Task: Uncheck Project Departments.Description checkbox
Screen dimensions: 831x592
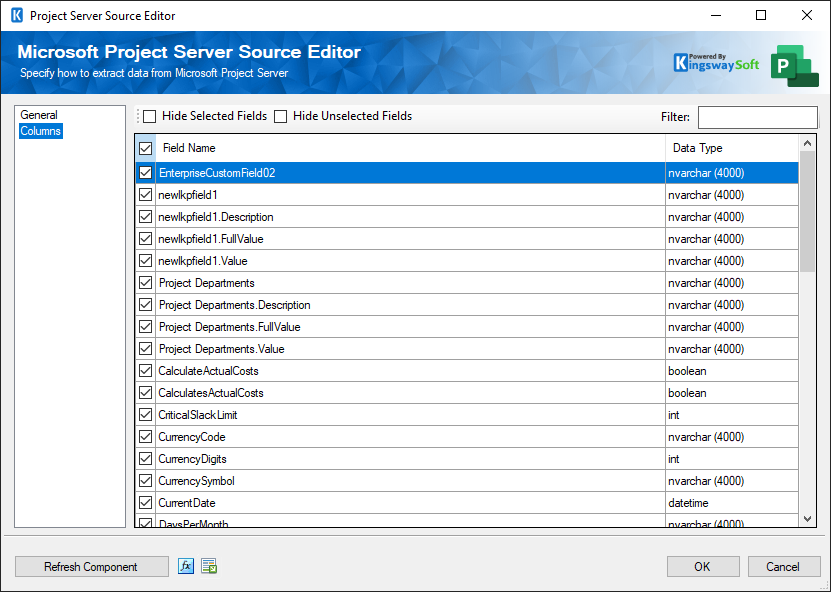Action: 145,305
